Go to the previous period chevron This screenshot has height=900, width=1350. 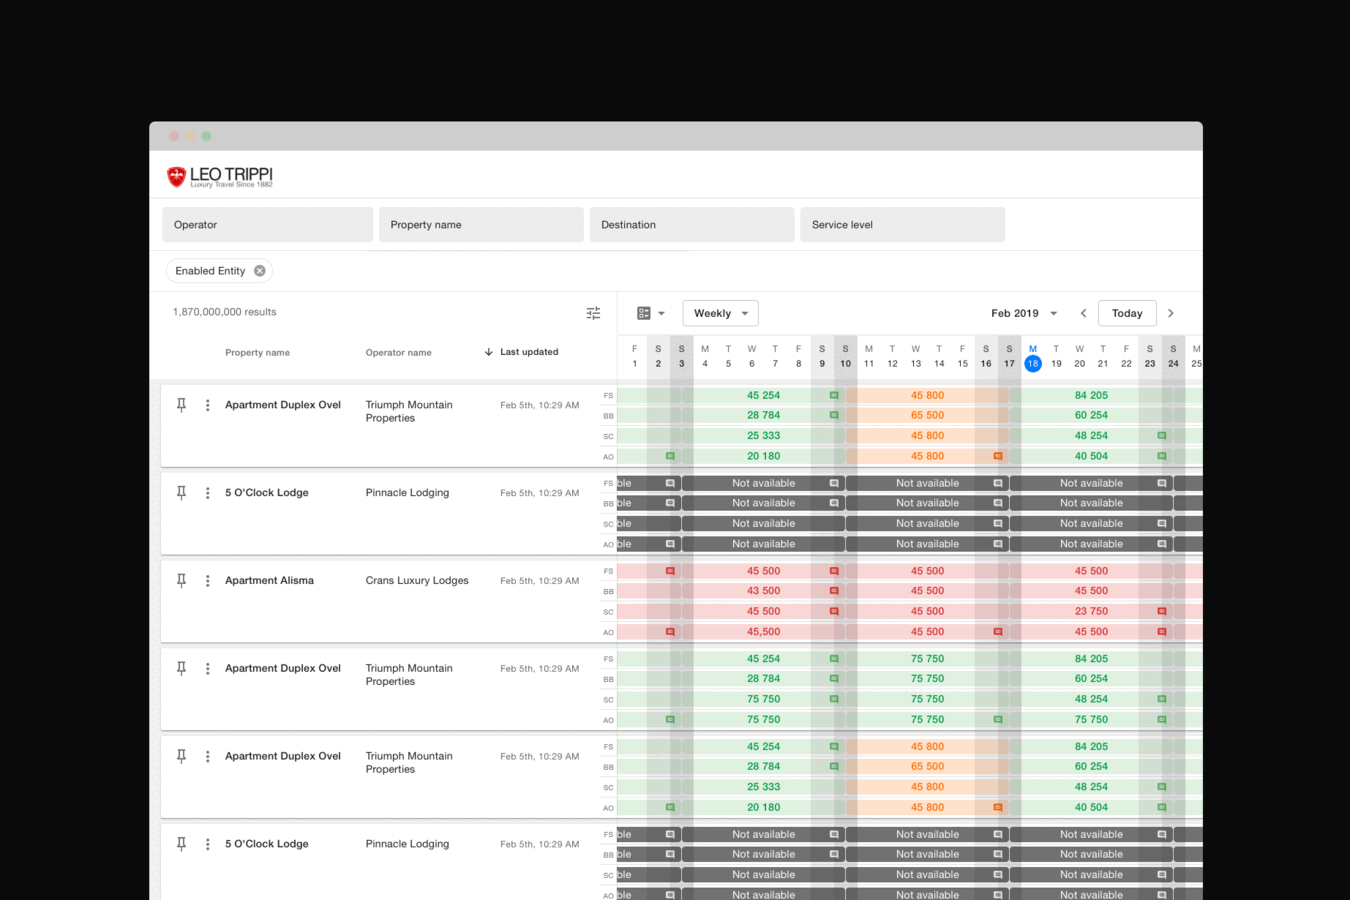pyautogui.click(x=1083, y=313)
